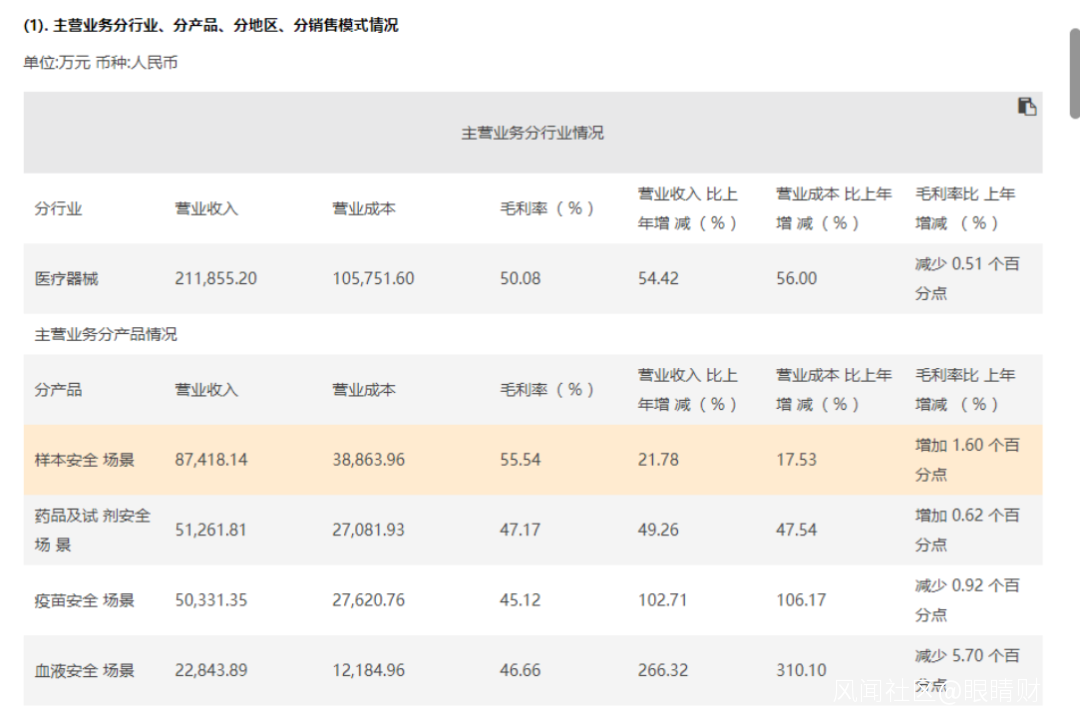1080x718 pixels.
Task: Click the heading 主营业务分行业、分产品、分地区、分销售模式情况
Action: [211, 25]
